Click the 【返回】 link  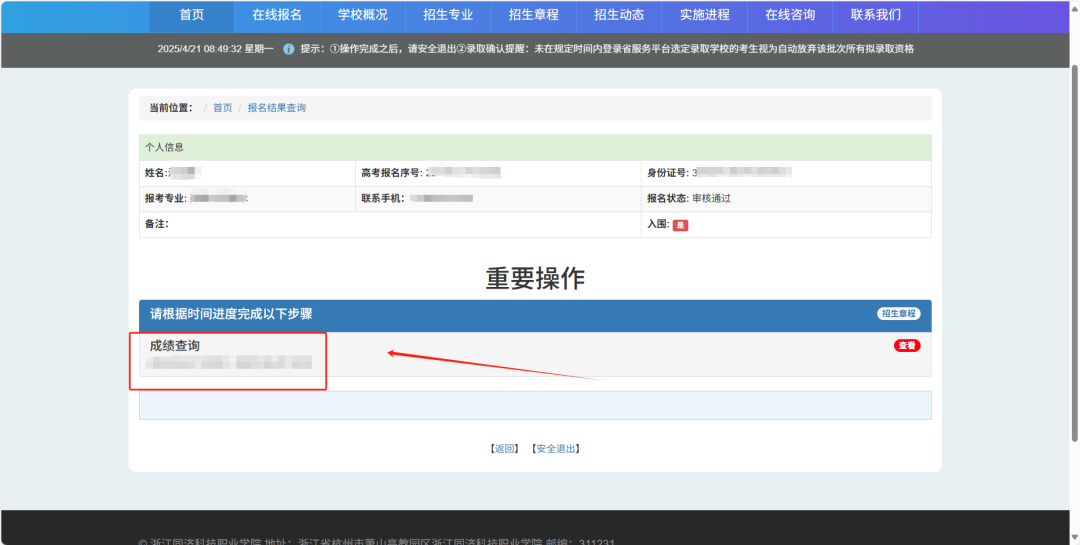tap(504, 449)
